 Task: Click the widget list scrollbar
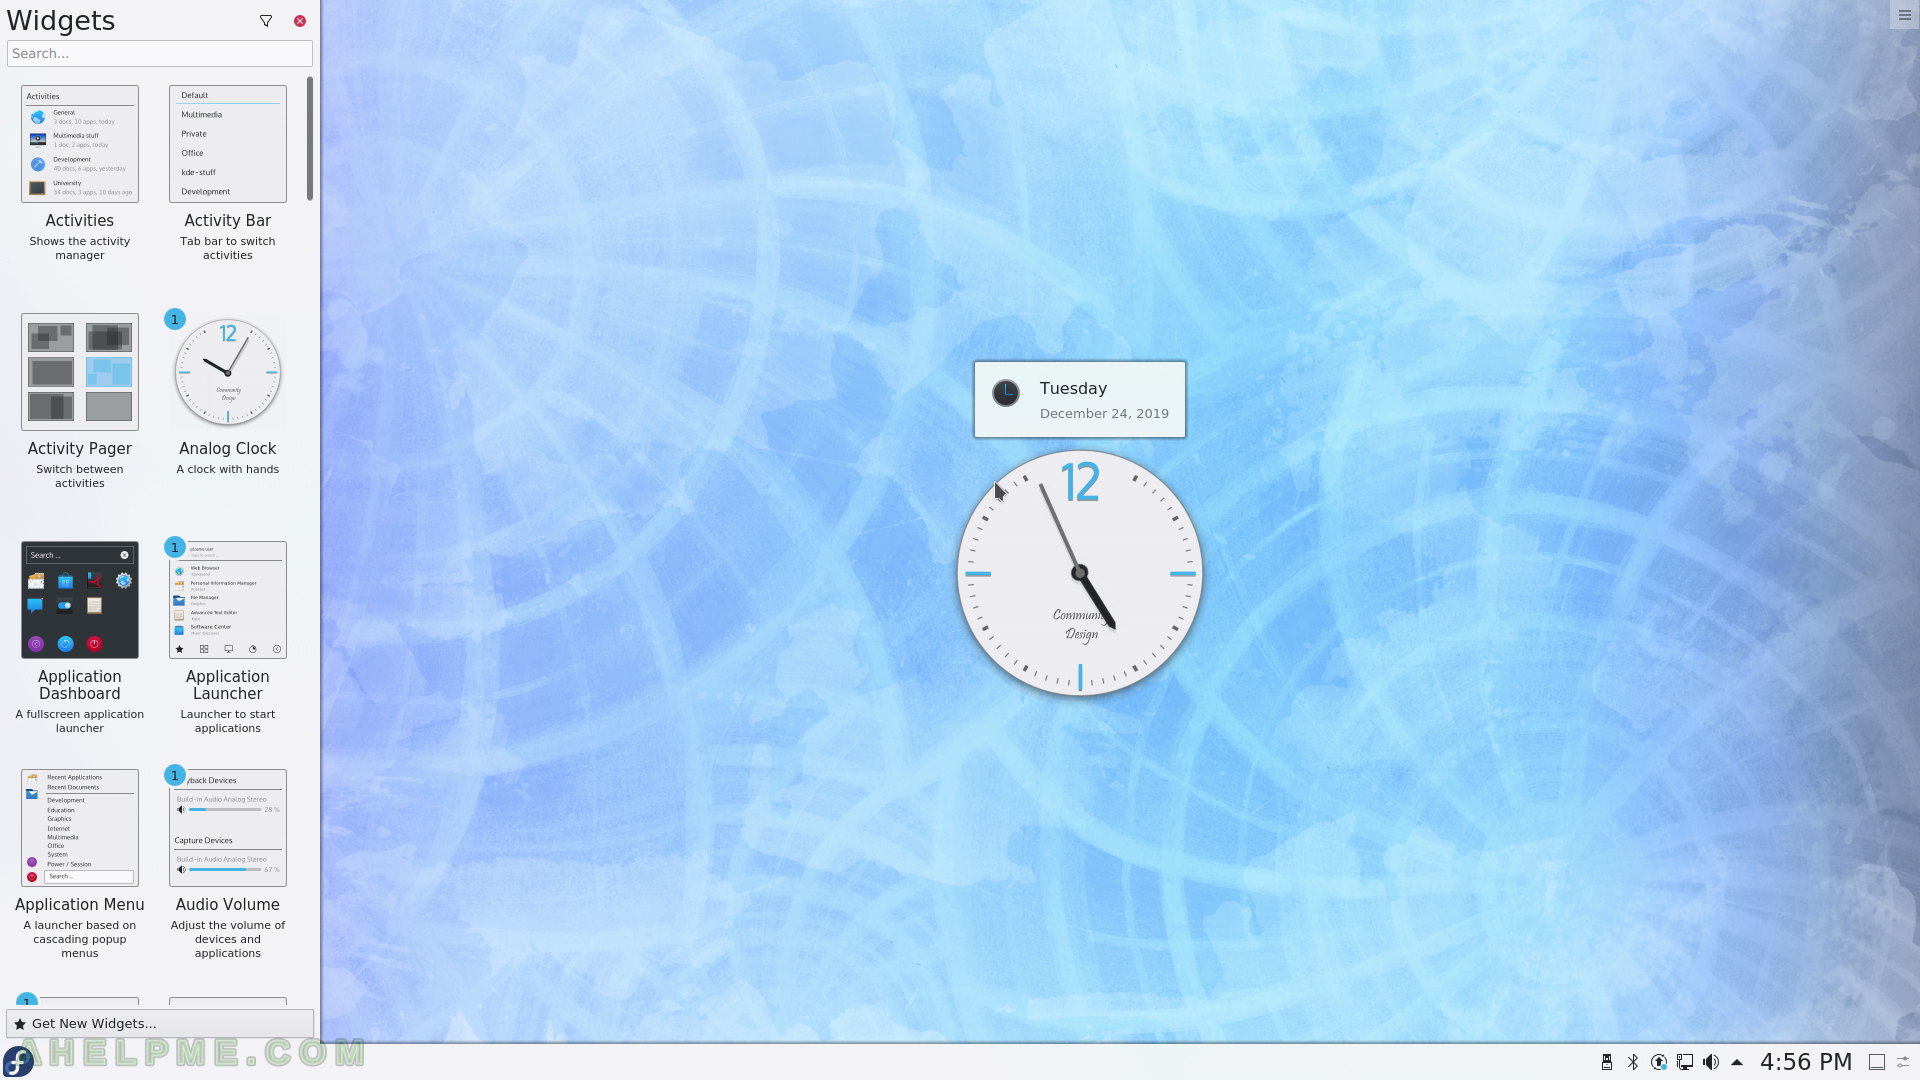pyautogui.click(x=310, y=138)
